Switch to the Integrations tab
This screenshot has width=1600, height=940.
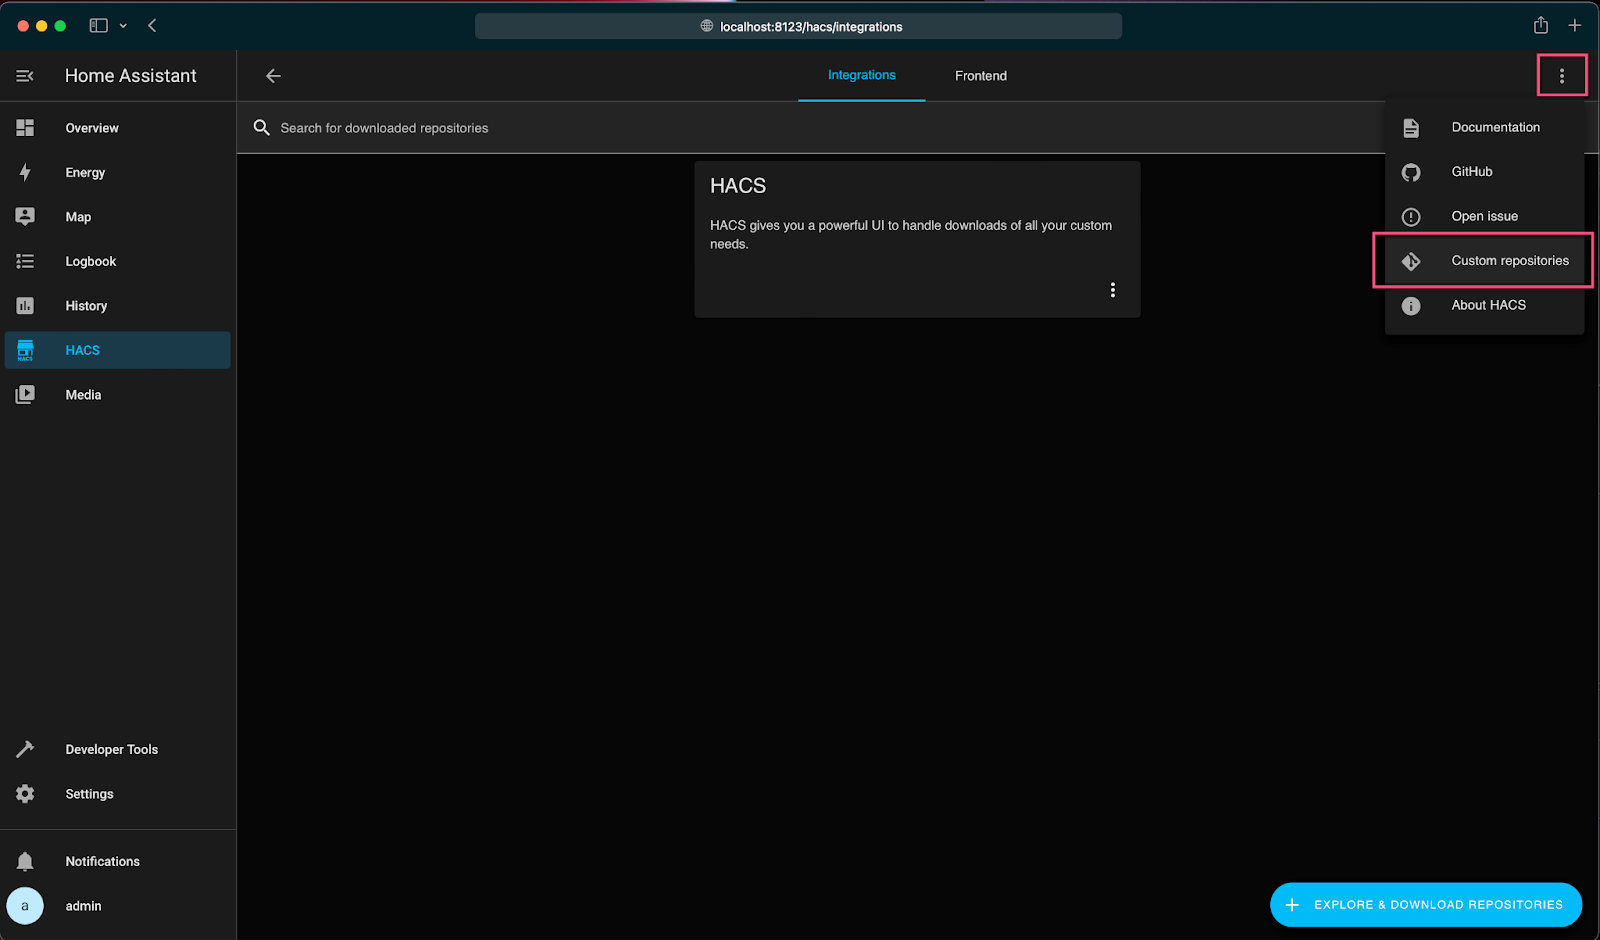pos(862,75)
